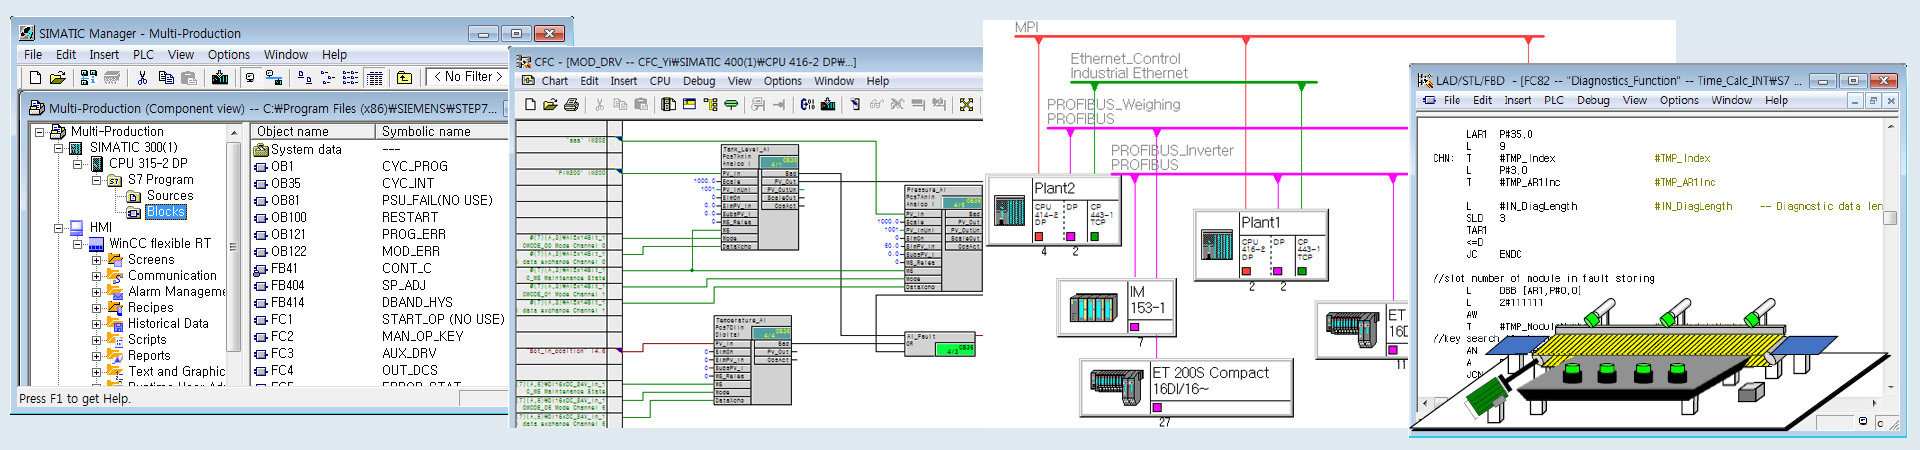Click the New project icon in SIMATIC Manager
The height and width of the screenshot is (450, 1920).
tap(35, 78)
